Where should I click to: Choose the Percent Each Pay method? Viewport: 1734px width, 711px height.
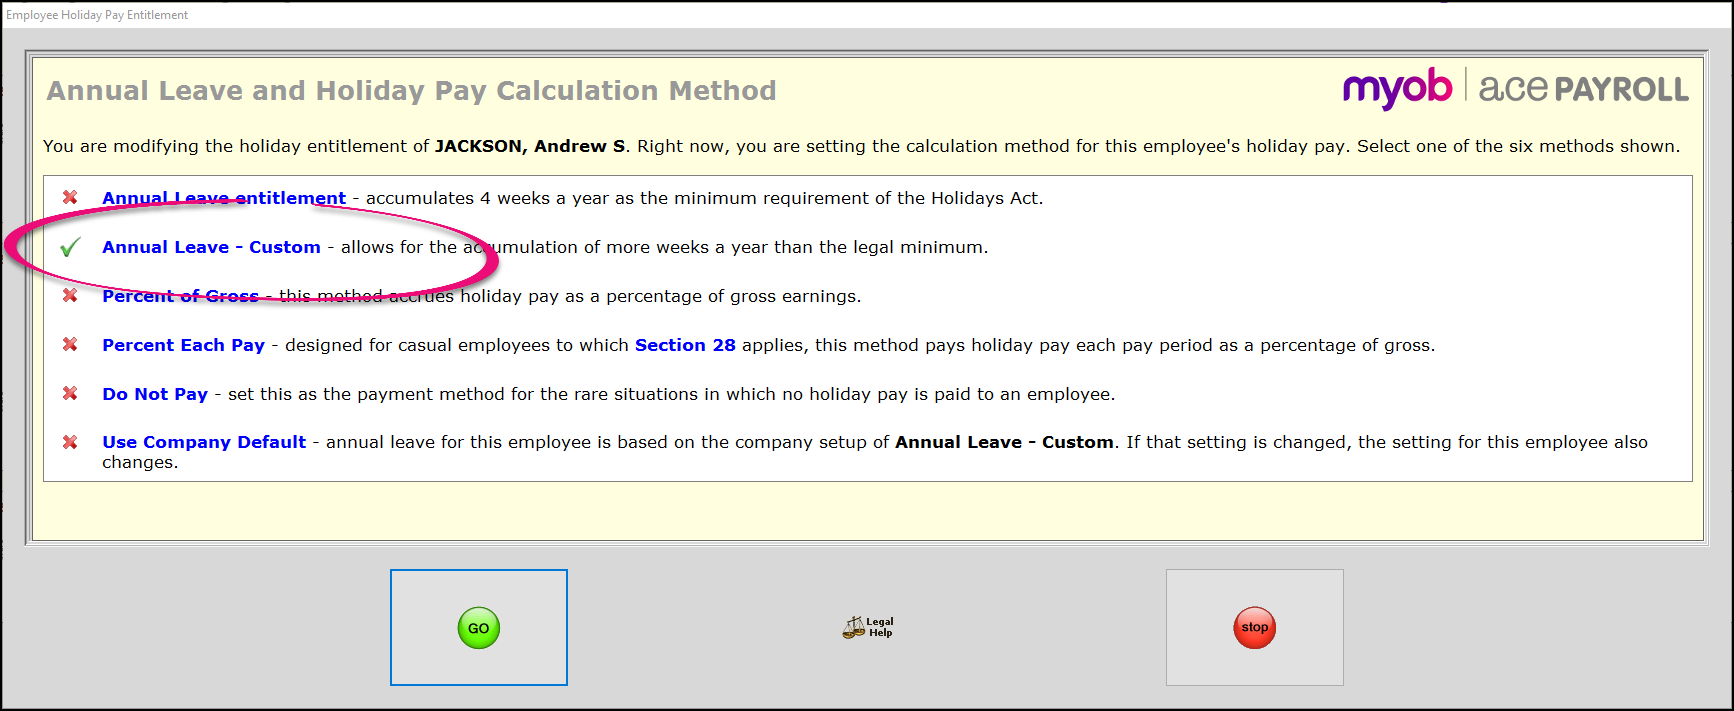click(183, 345)
